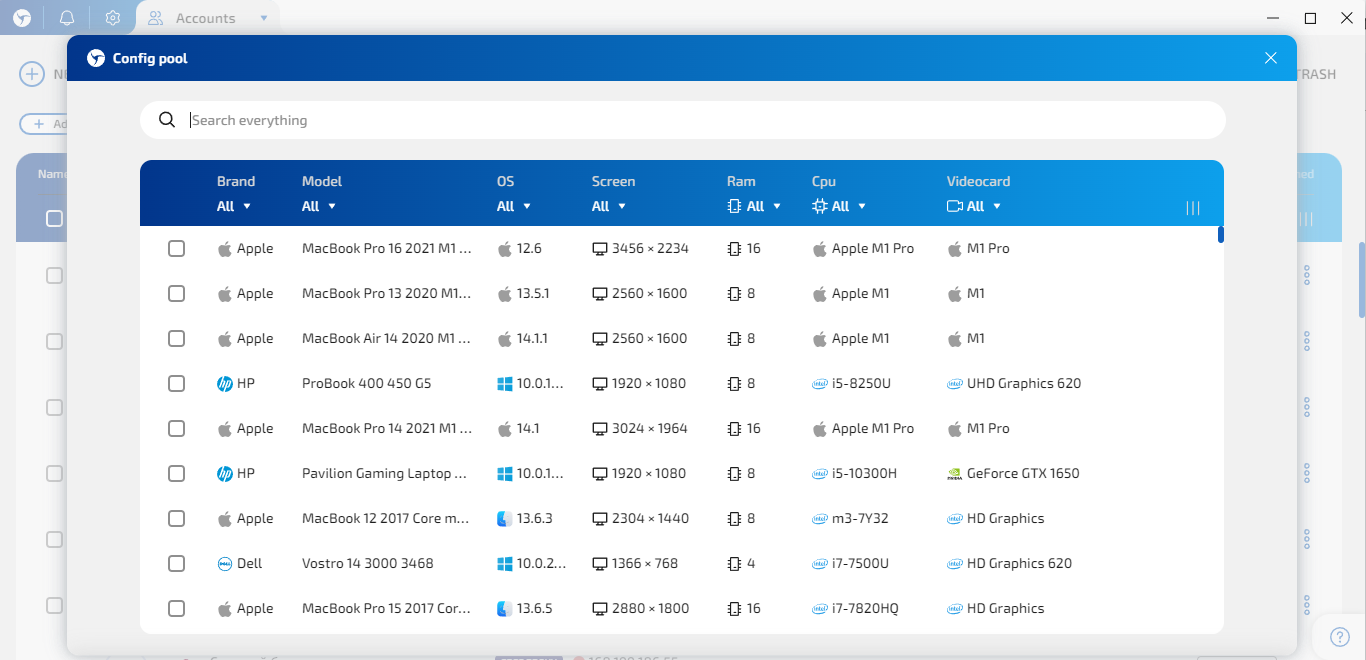The width and height of the screenshot is (1366, 660).
Task: Switch to the Accounts tab
Action: coord(208,18)
